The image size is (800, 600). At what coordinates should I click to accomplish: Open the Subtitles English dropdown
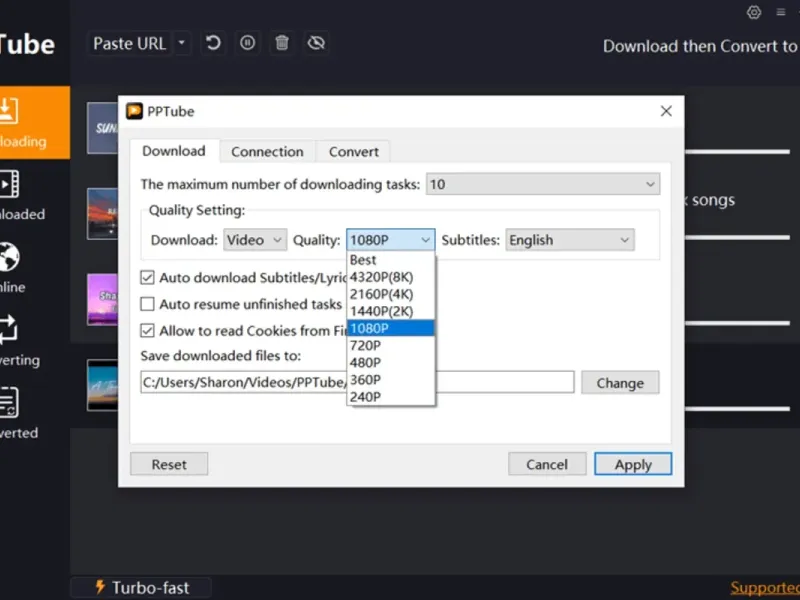pyautogui.click(x=570, y=240)
